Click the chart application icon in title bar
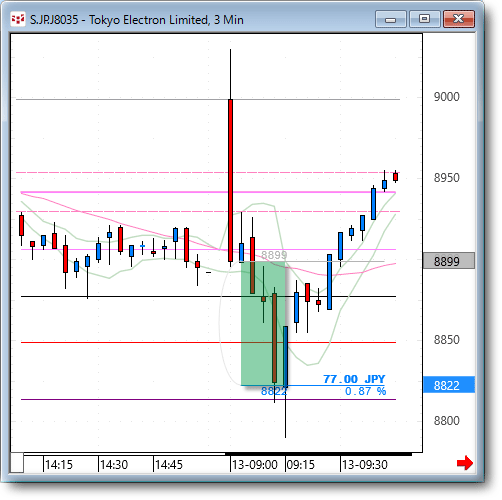The height and width of the screenshot is (500, 502). pyautogui.click(x=18, y=20)
